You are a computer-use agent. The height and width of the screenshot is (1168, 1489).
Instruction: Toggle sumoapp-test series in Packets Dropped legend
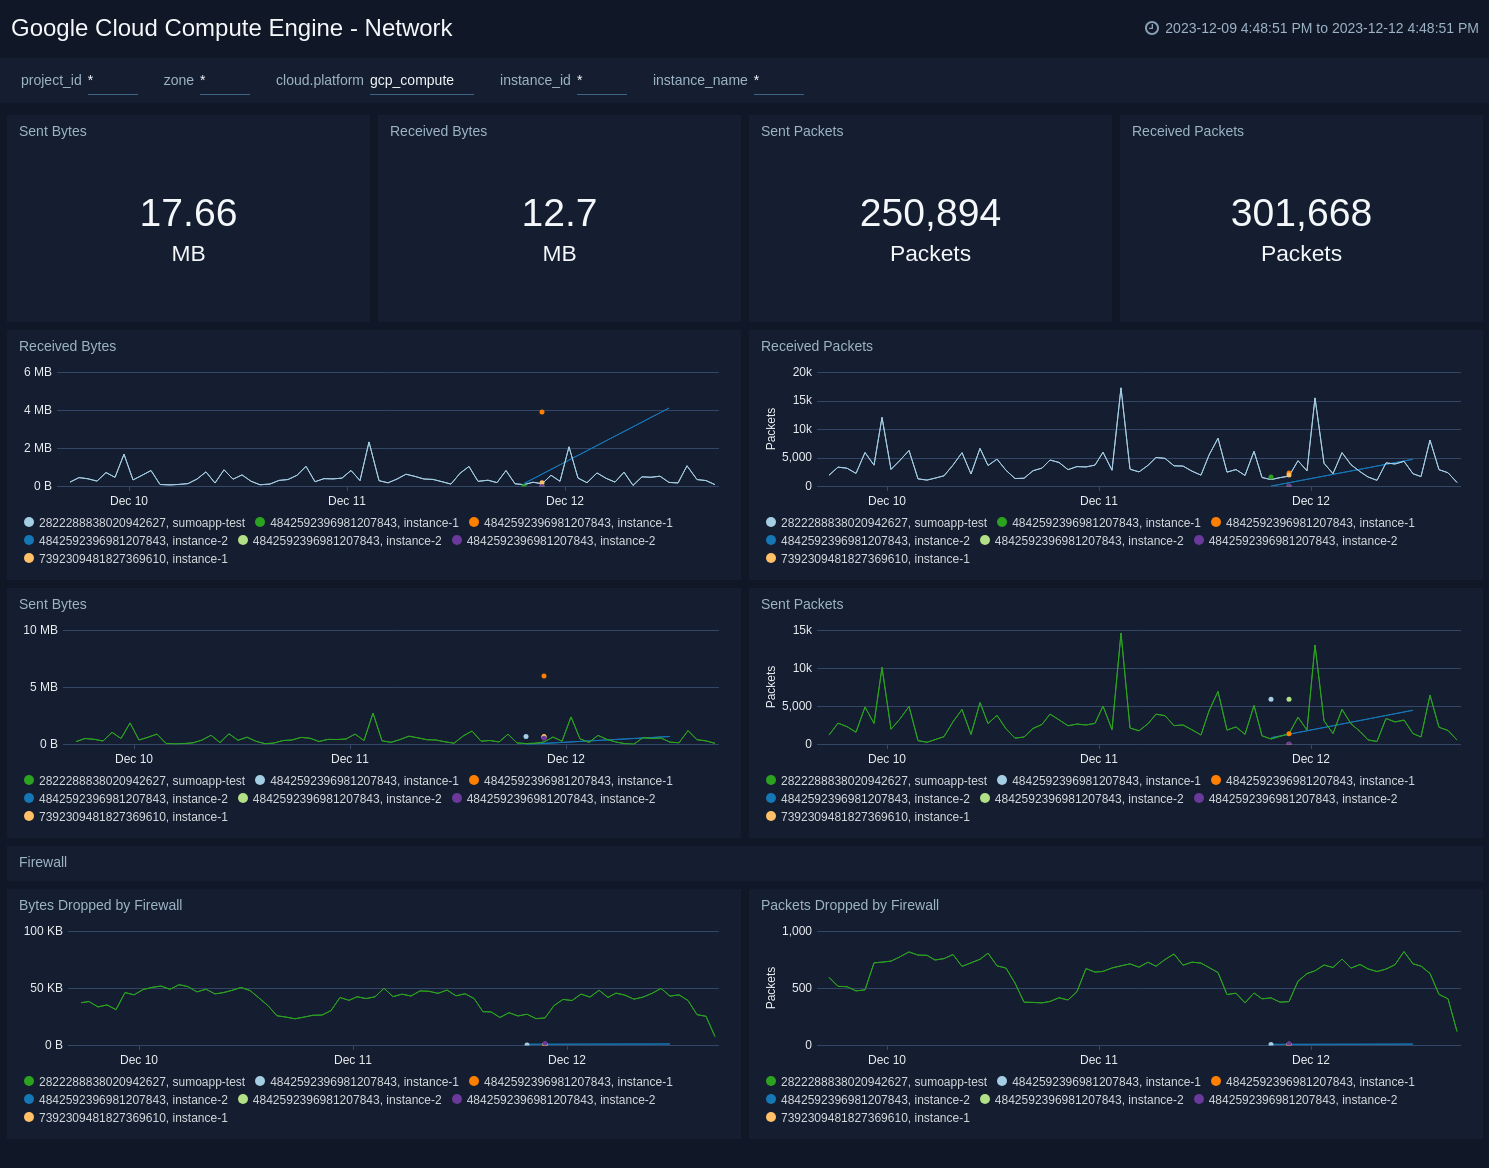[876, 1082]
